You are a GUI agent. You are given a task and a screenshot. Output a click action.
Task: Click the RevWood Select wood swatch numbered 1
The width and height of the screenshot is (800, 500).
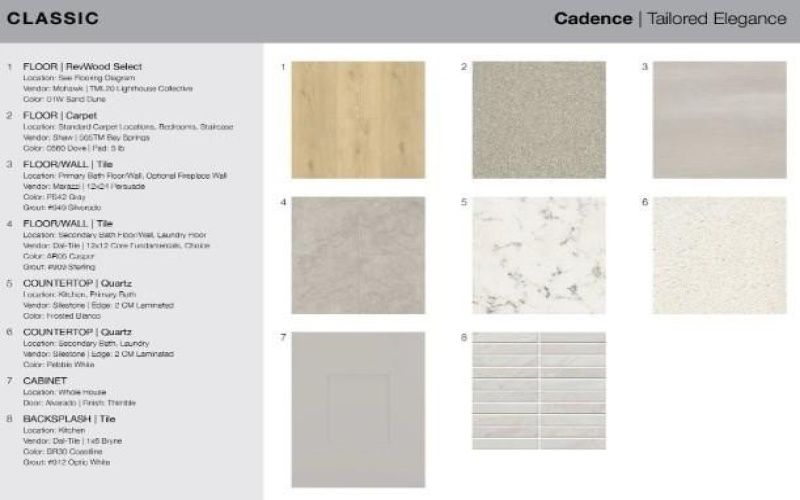click(358, 119)
